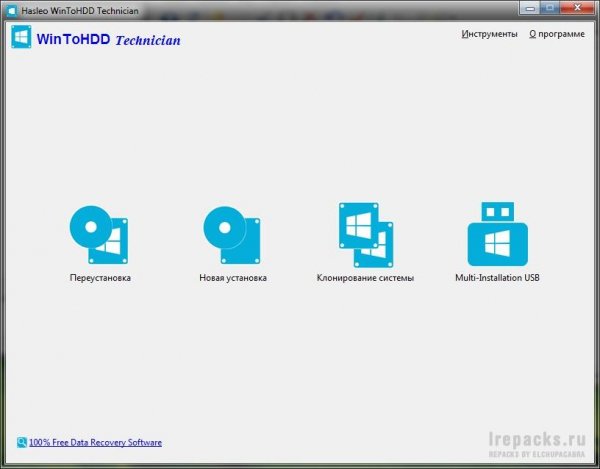The height and width of the screenshot is (469, 600).
Task: Open the Инструменты menu
Action: click(x=489, y=34)
